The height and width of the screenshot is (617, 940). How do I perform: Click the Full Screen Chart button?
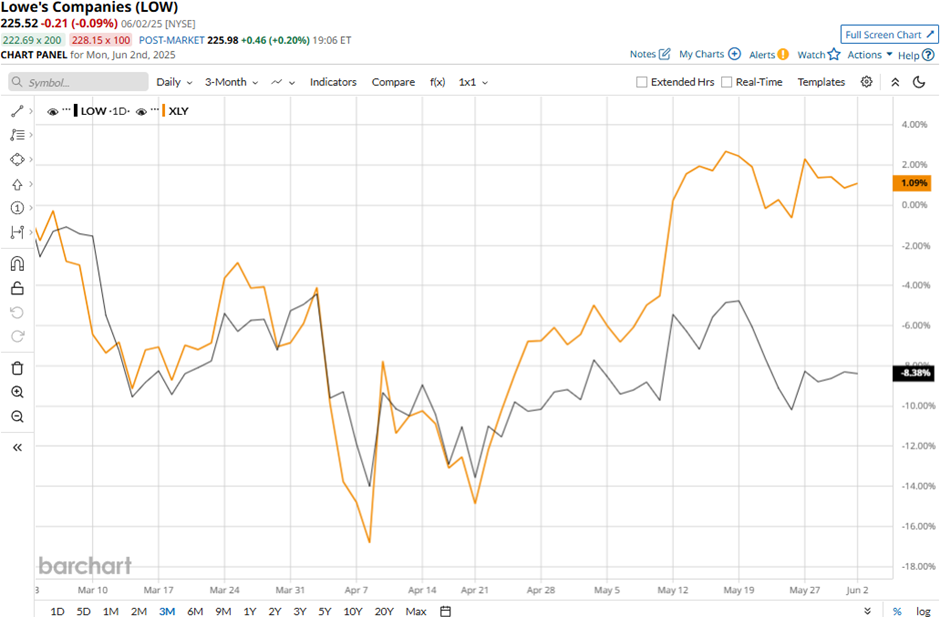point(890,35)
